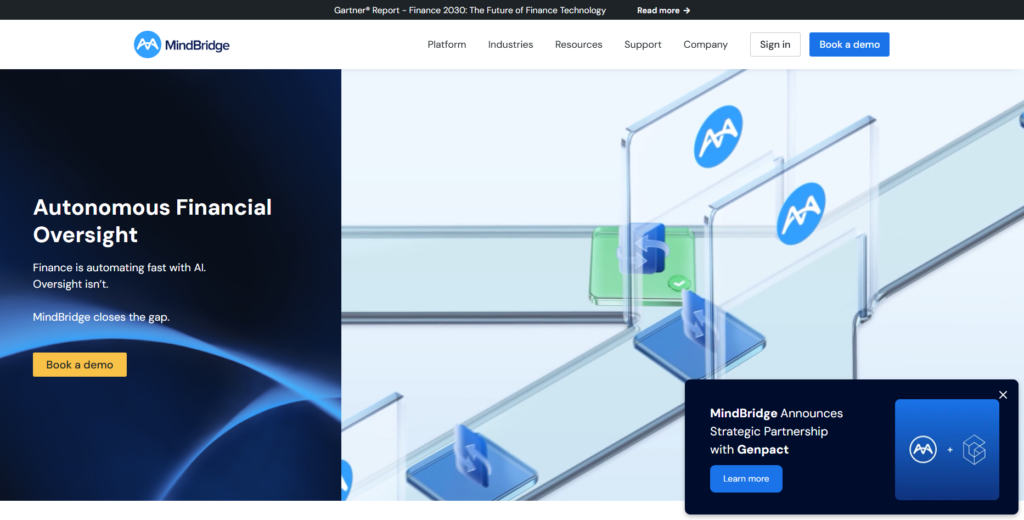Click the MindBridge logo in the header
Viewport: 1024px width, 520px height.
click(x=182, y=44)
